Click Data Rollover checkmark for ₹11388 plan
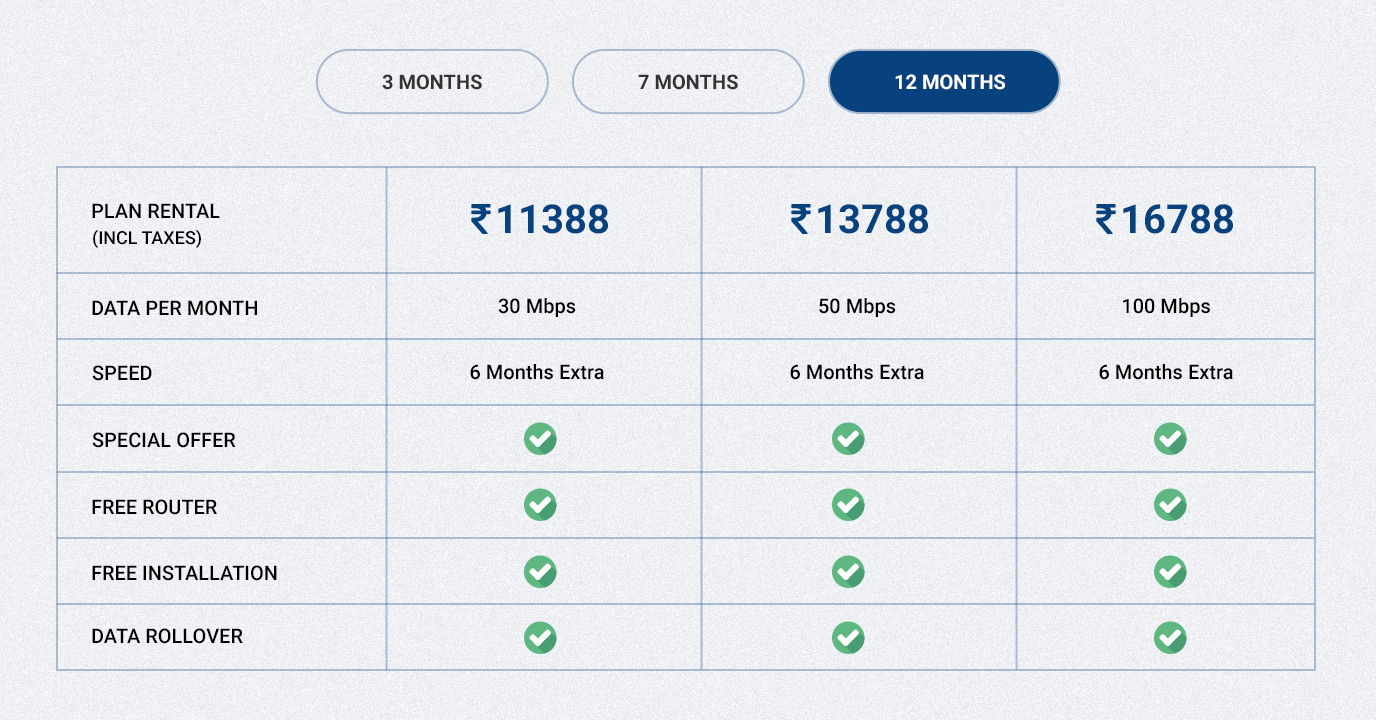 (x=540, y=637)
